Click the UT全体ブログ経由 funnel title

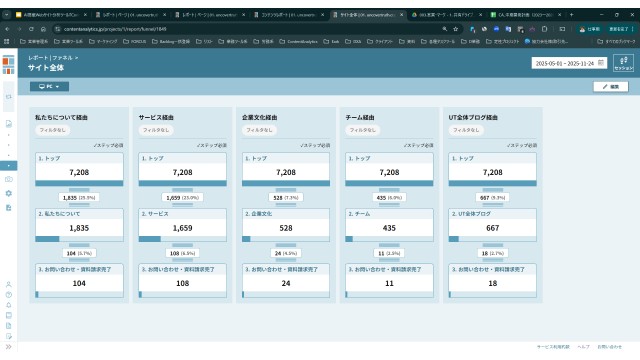pos(473,118)
